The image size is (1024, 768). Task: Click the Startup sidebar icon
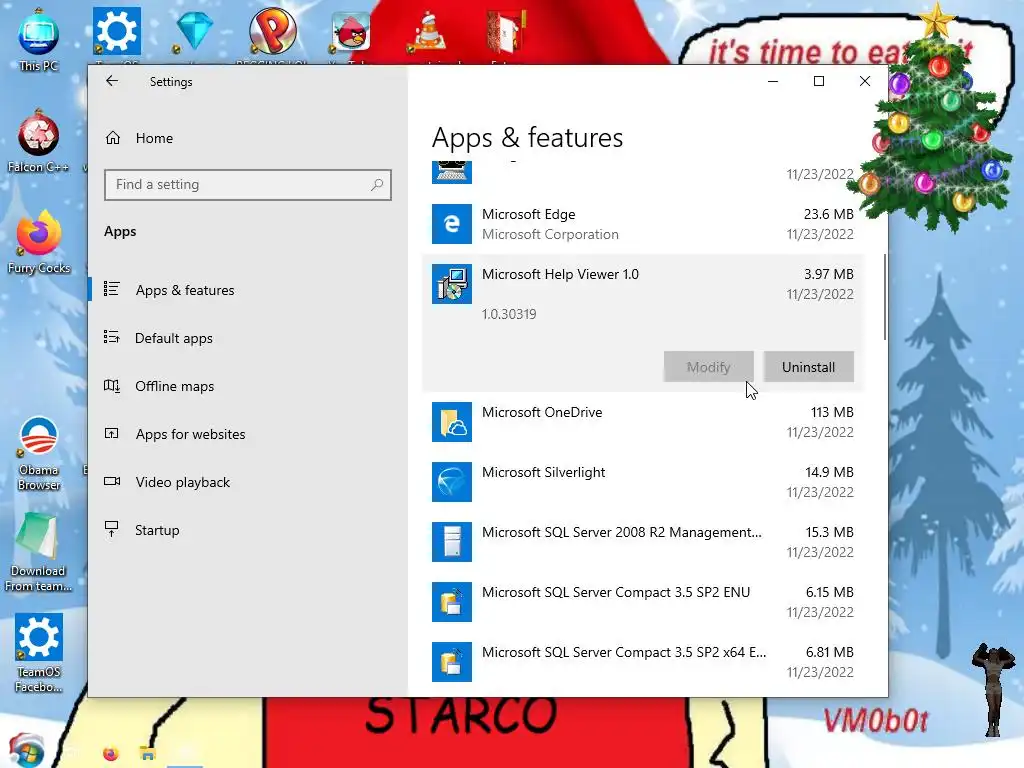tap(112, 529)
